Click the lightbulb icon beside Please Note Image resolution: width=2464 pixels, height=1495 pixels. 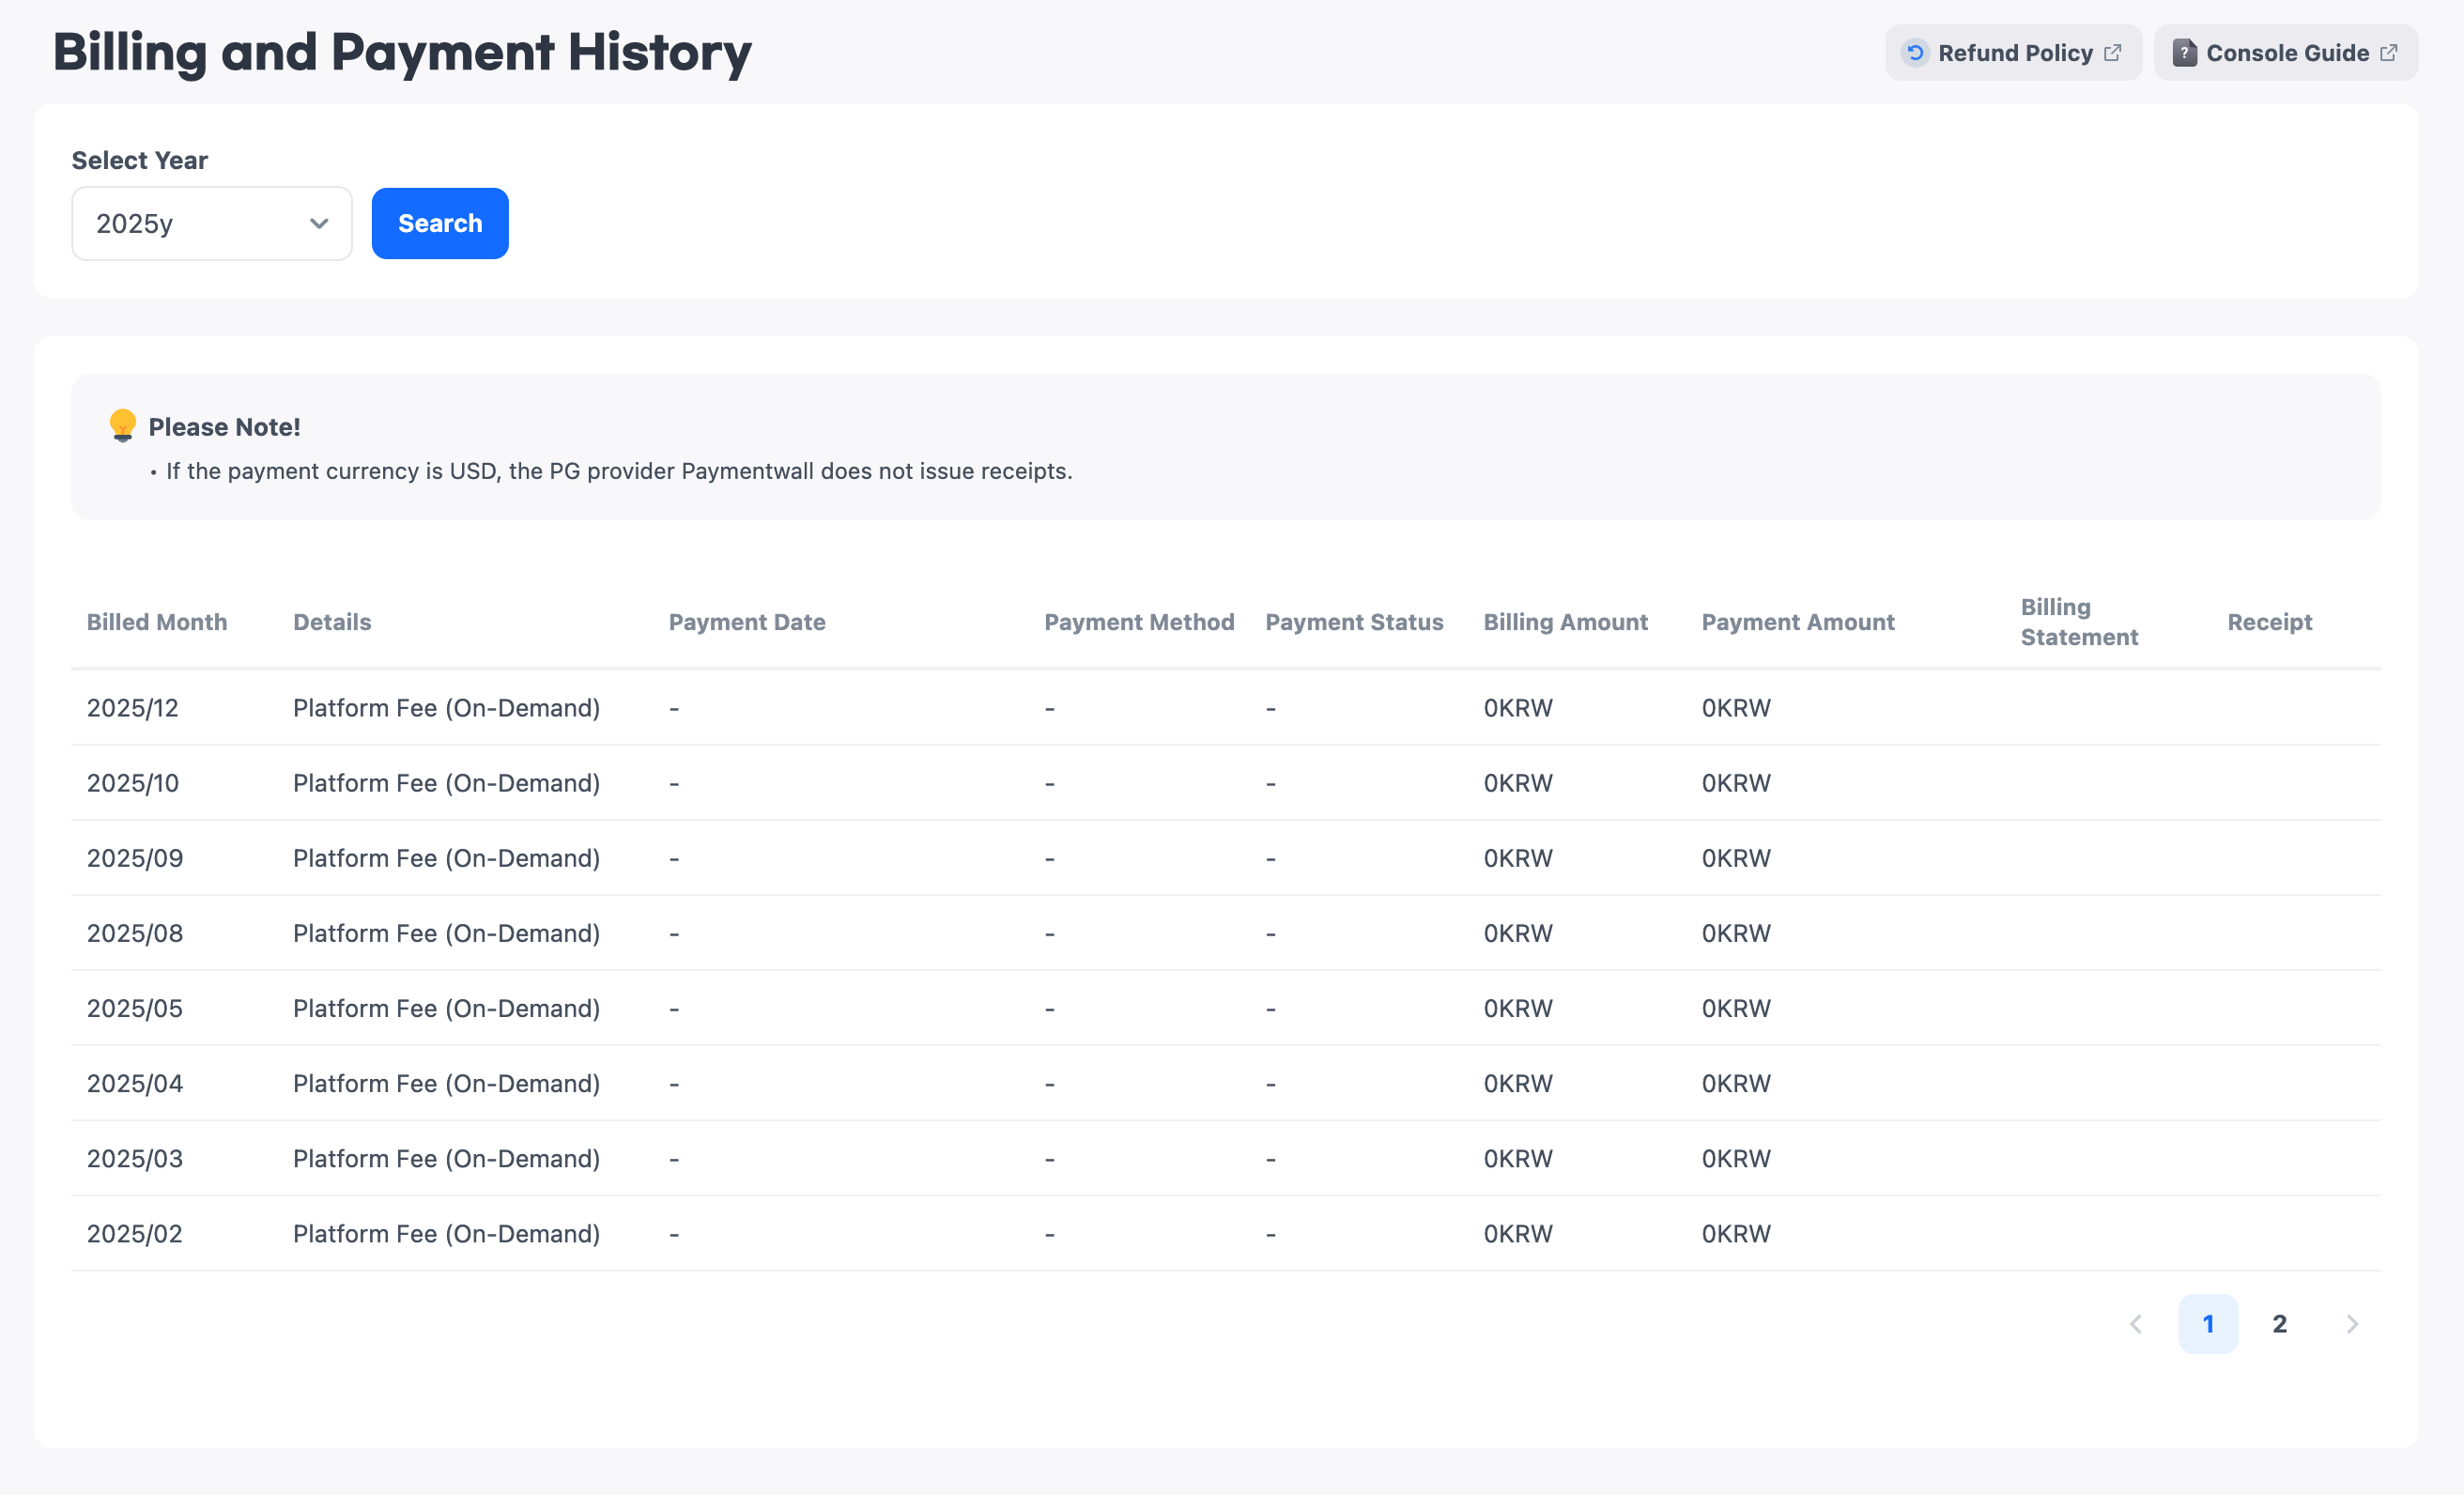click(122, 425)
